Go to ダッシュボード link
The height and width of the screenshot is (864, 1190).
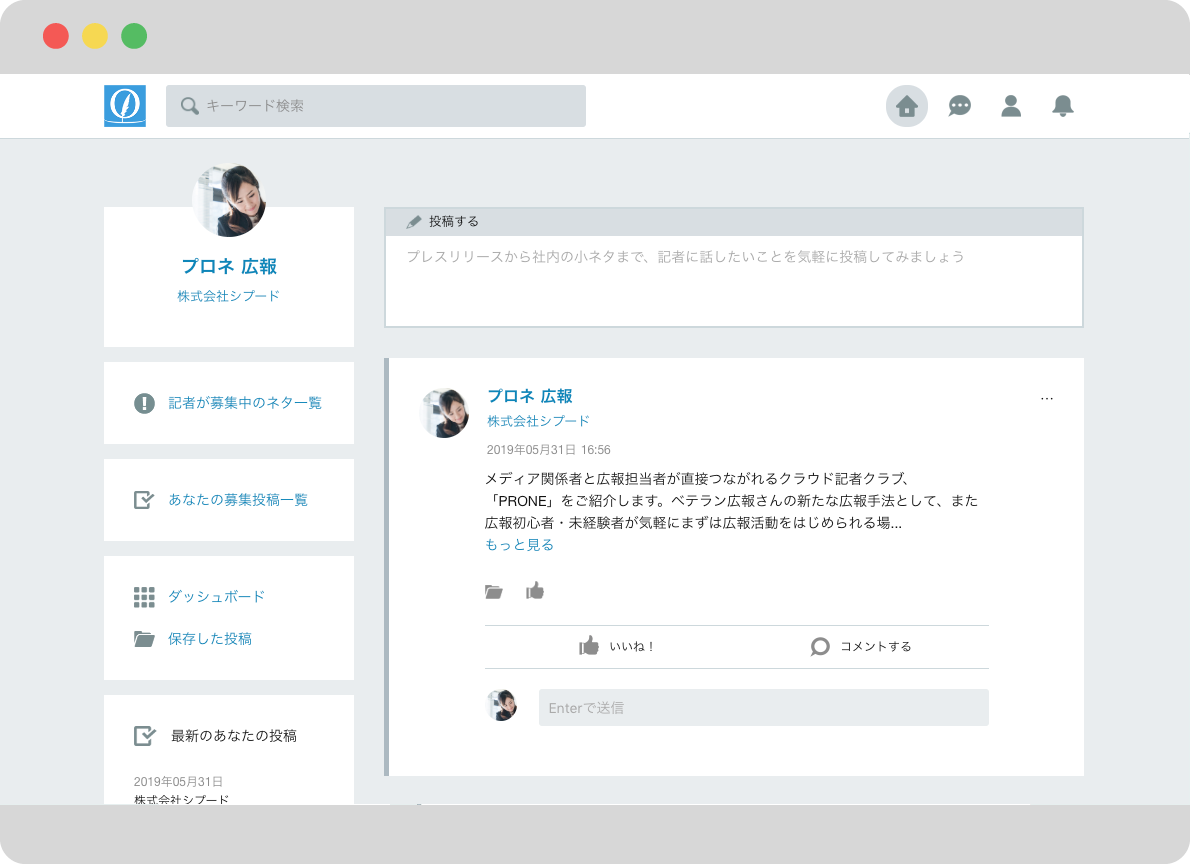[x=216, y=597]
